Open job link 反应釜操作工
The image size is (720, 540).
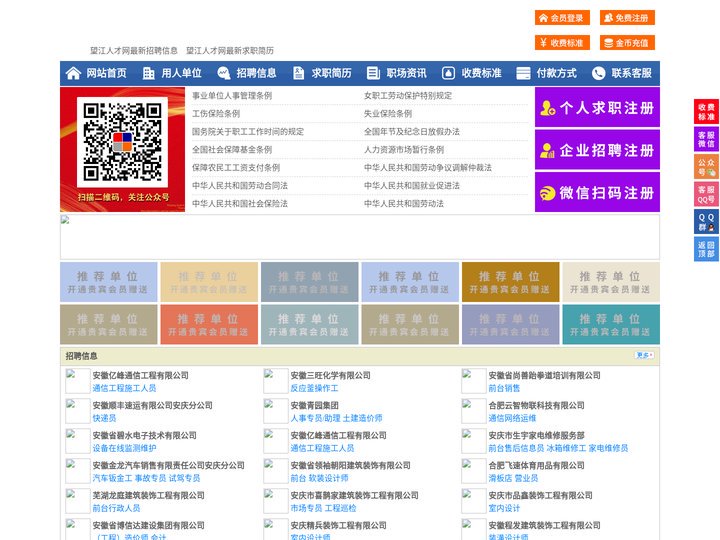[314, 388]
